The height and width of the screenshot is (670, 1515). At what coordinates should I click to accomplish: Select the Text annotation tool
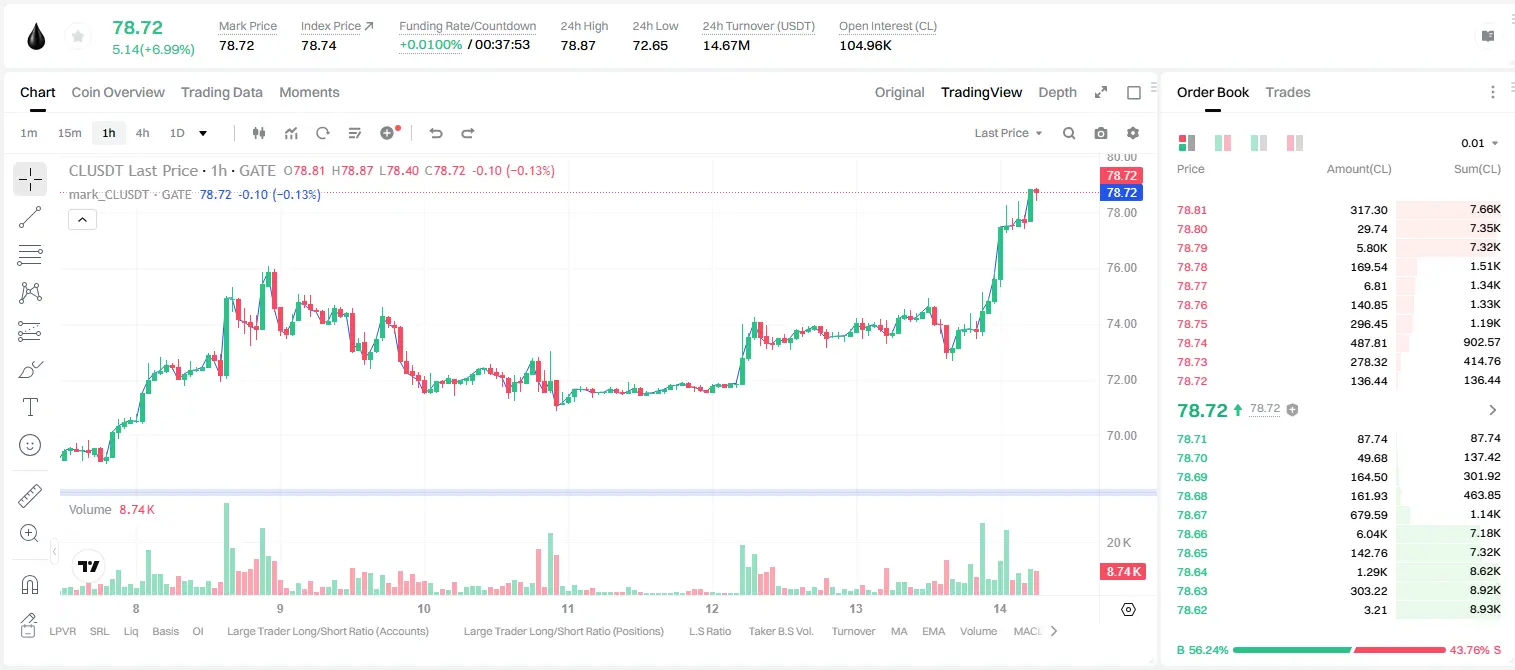pos(30,407)
